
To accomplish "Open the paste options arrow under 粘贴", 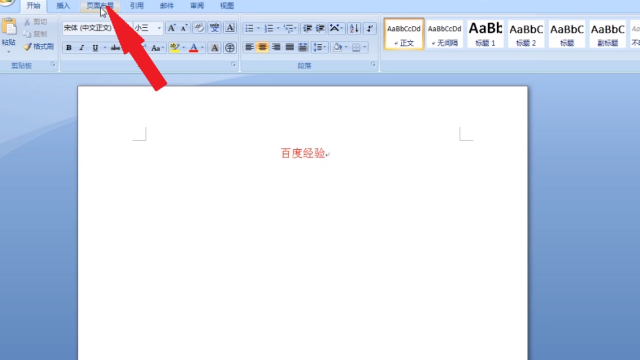I will (x=9, y=52).
